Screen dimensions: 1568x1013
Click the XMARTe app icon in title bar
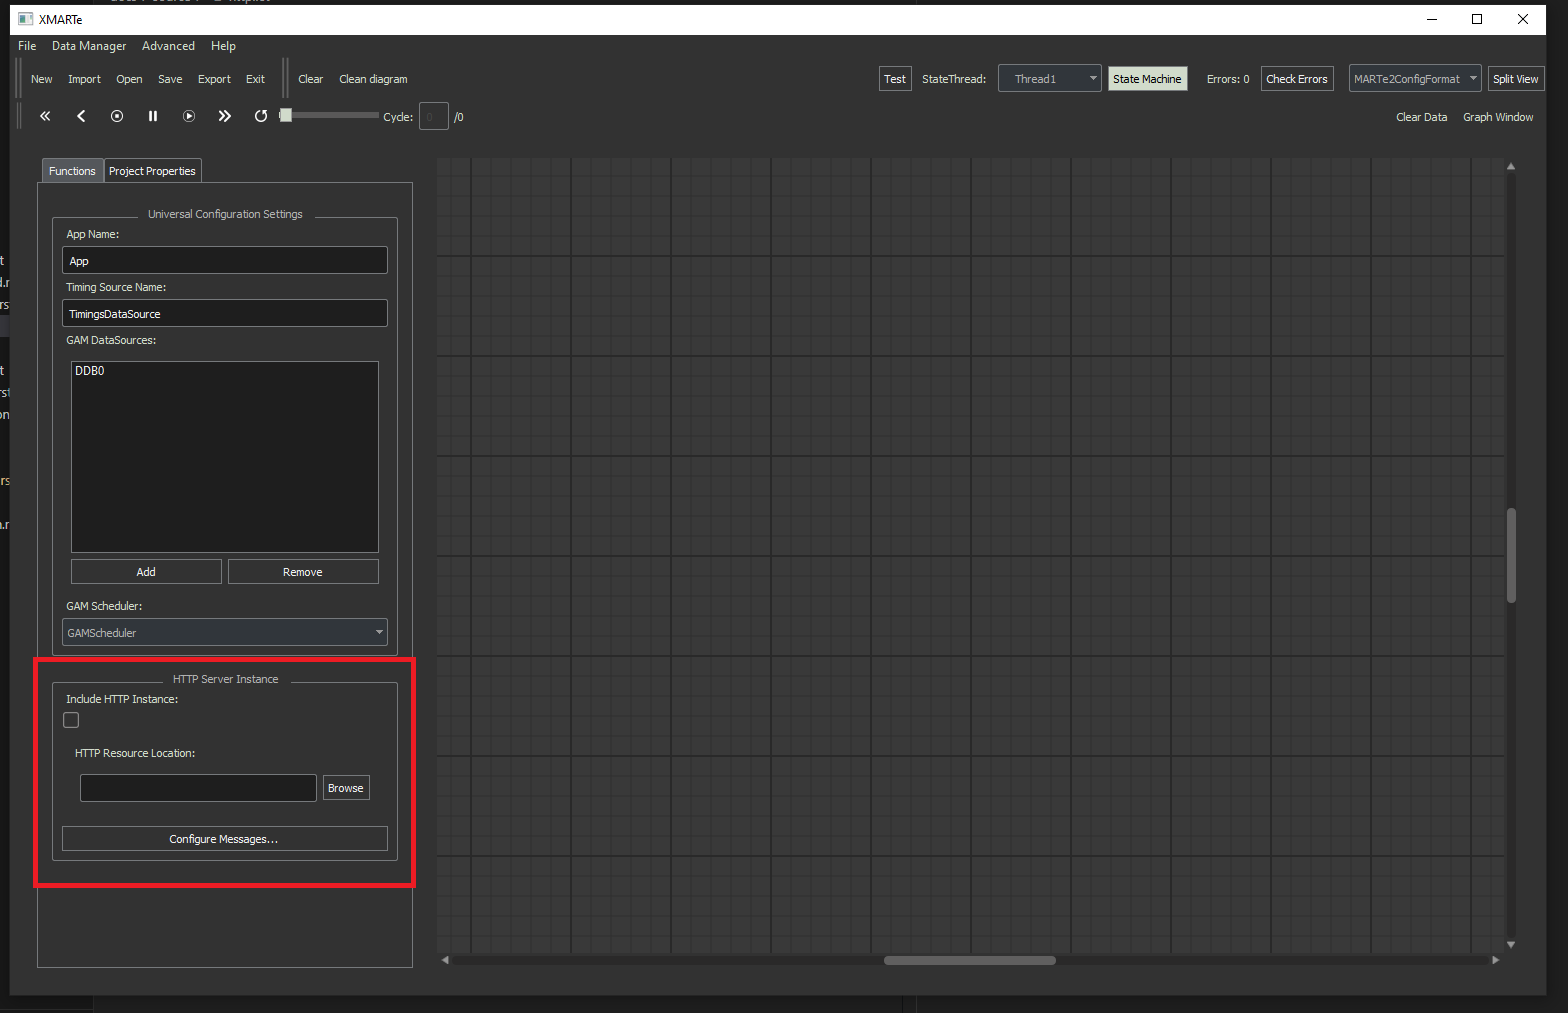pos(26,19)
